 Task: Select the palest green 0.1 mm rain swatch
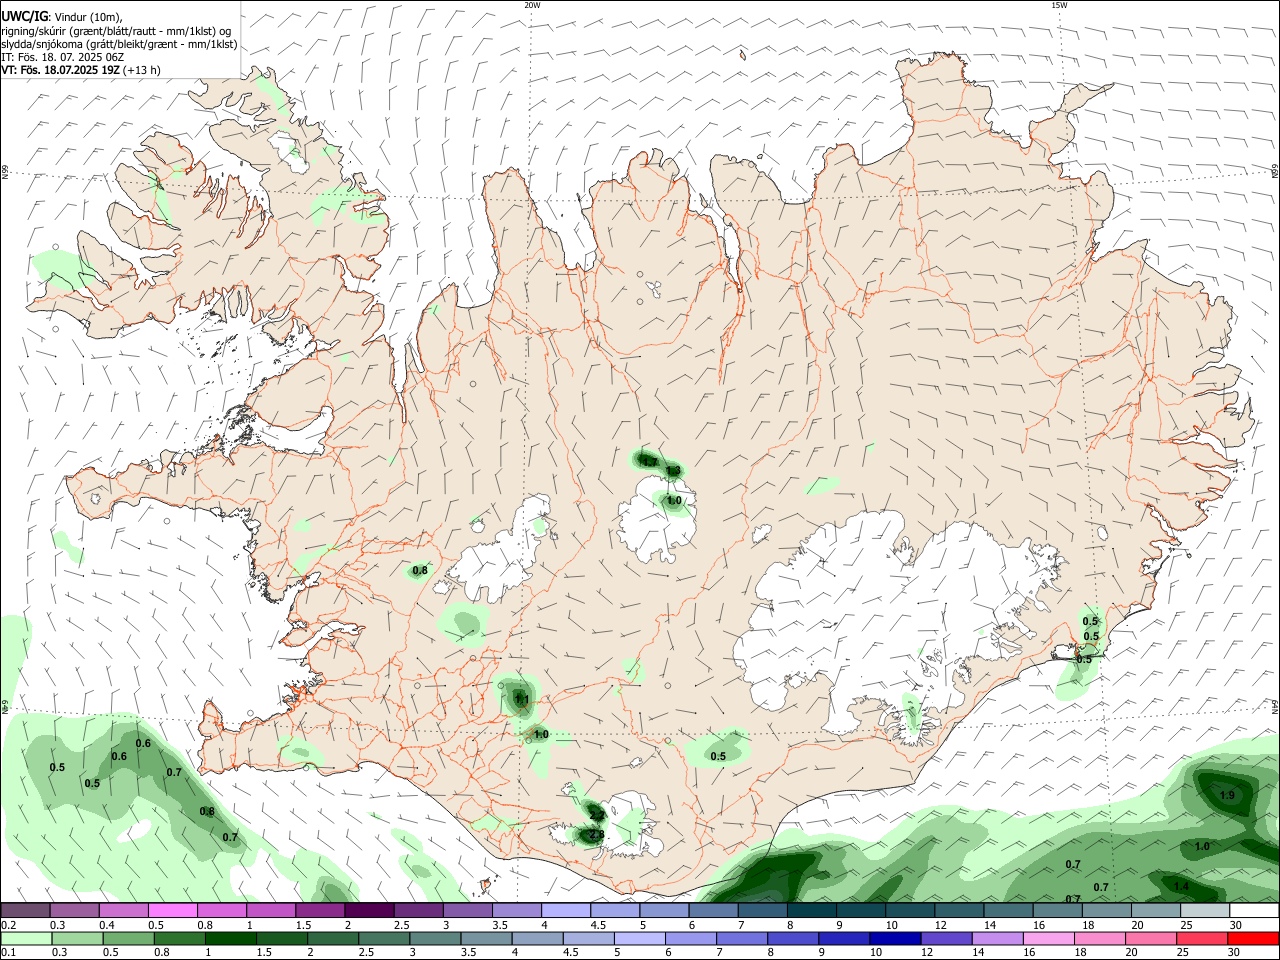tap(26, 938)
